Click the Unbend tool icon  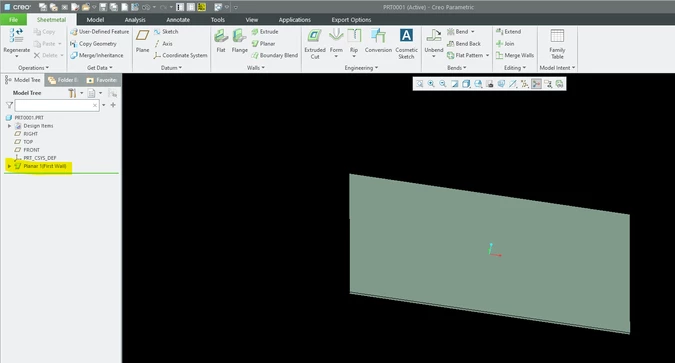click(433, 35)
